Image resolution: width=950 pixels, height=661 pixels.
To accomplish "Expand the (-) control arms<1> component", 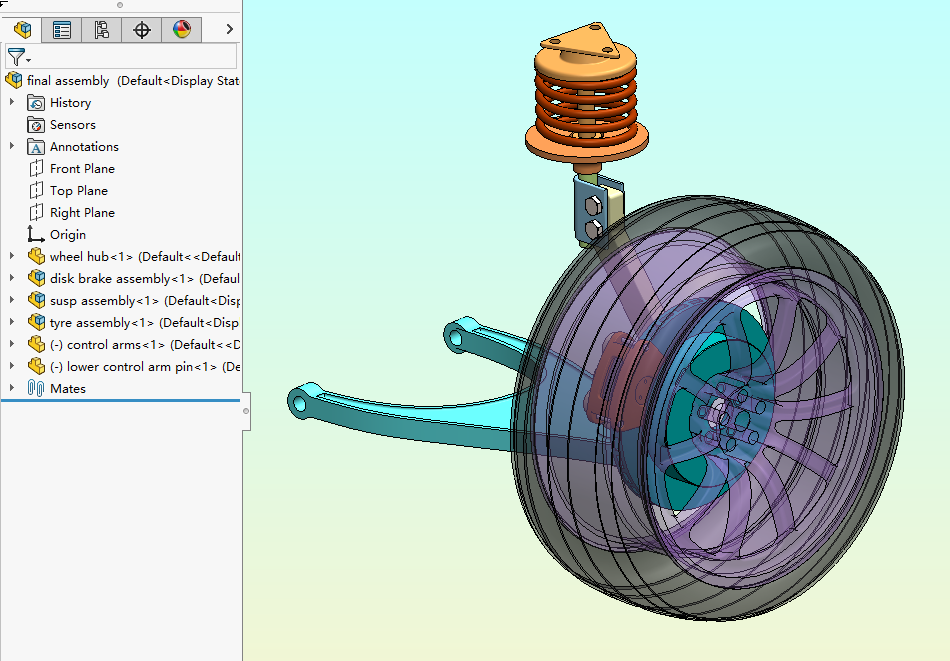I will click(12, 344).
